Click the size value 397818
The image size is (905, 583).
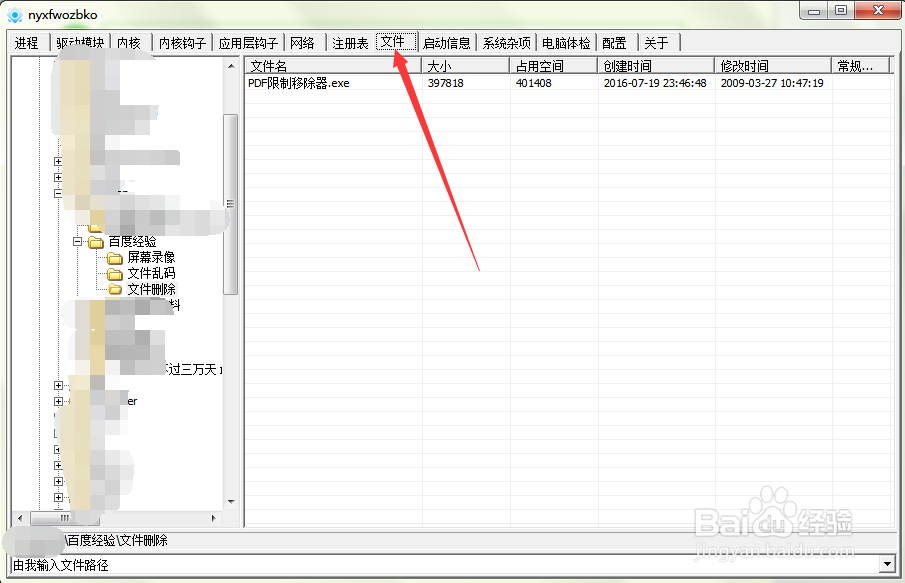coord(446,83)
